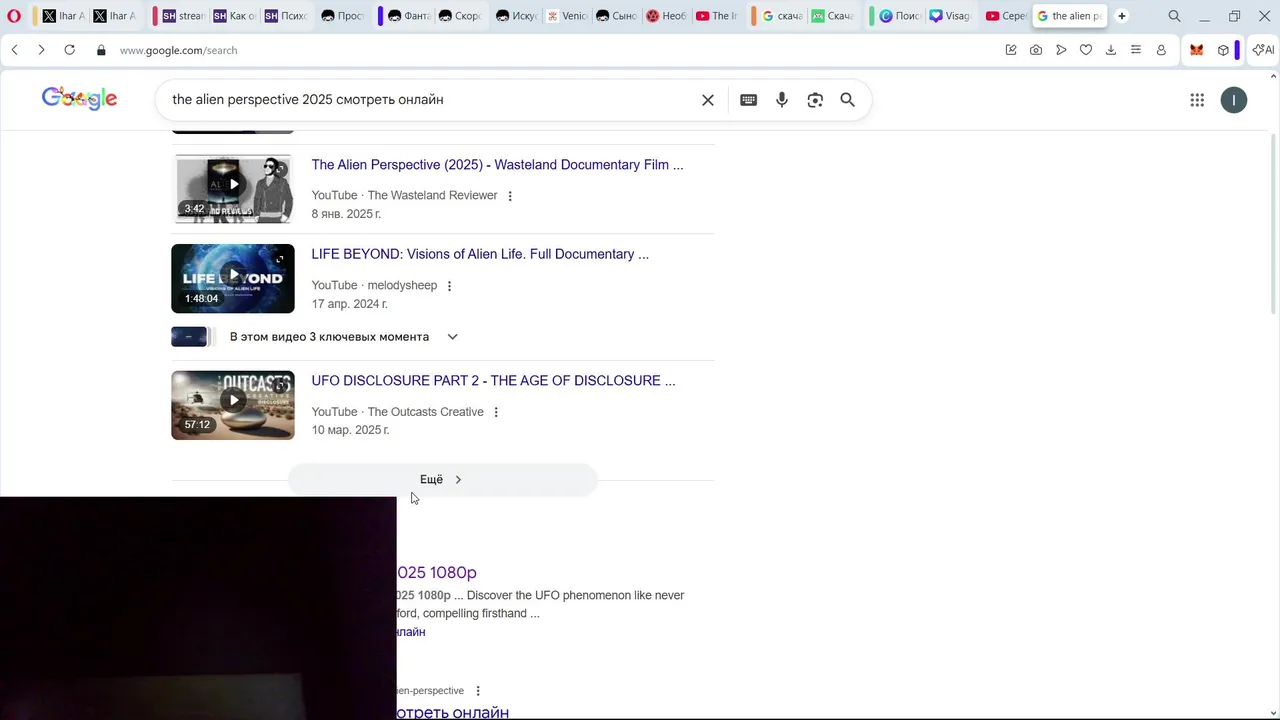Collapse the red tab island handle

coord(155,16)
